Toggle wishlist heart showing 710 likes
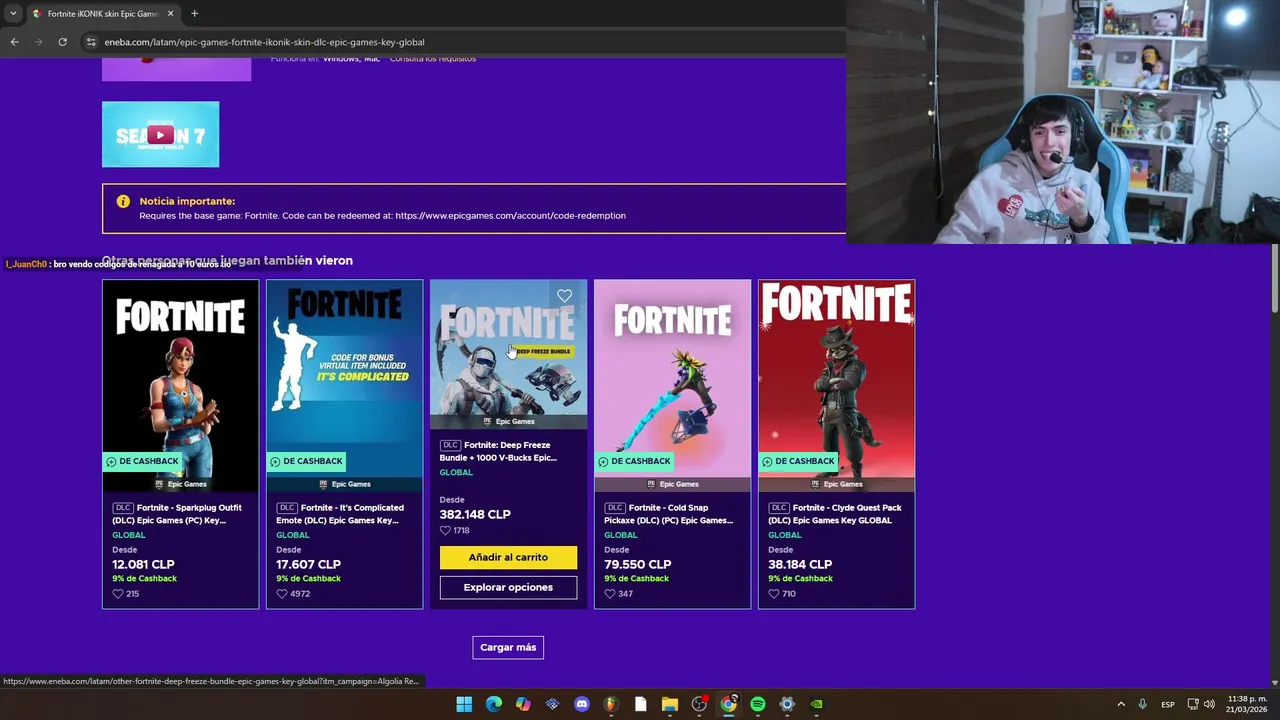Viewport: 1280px width, 720px height. [774, 594]
